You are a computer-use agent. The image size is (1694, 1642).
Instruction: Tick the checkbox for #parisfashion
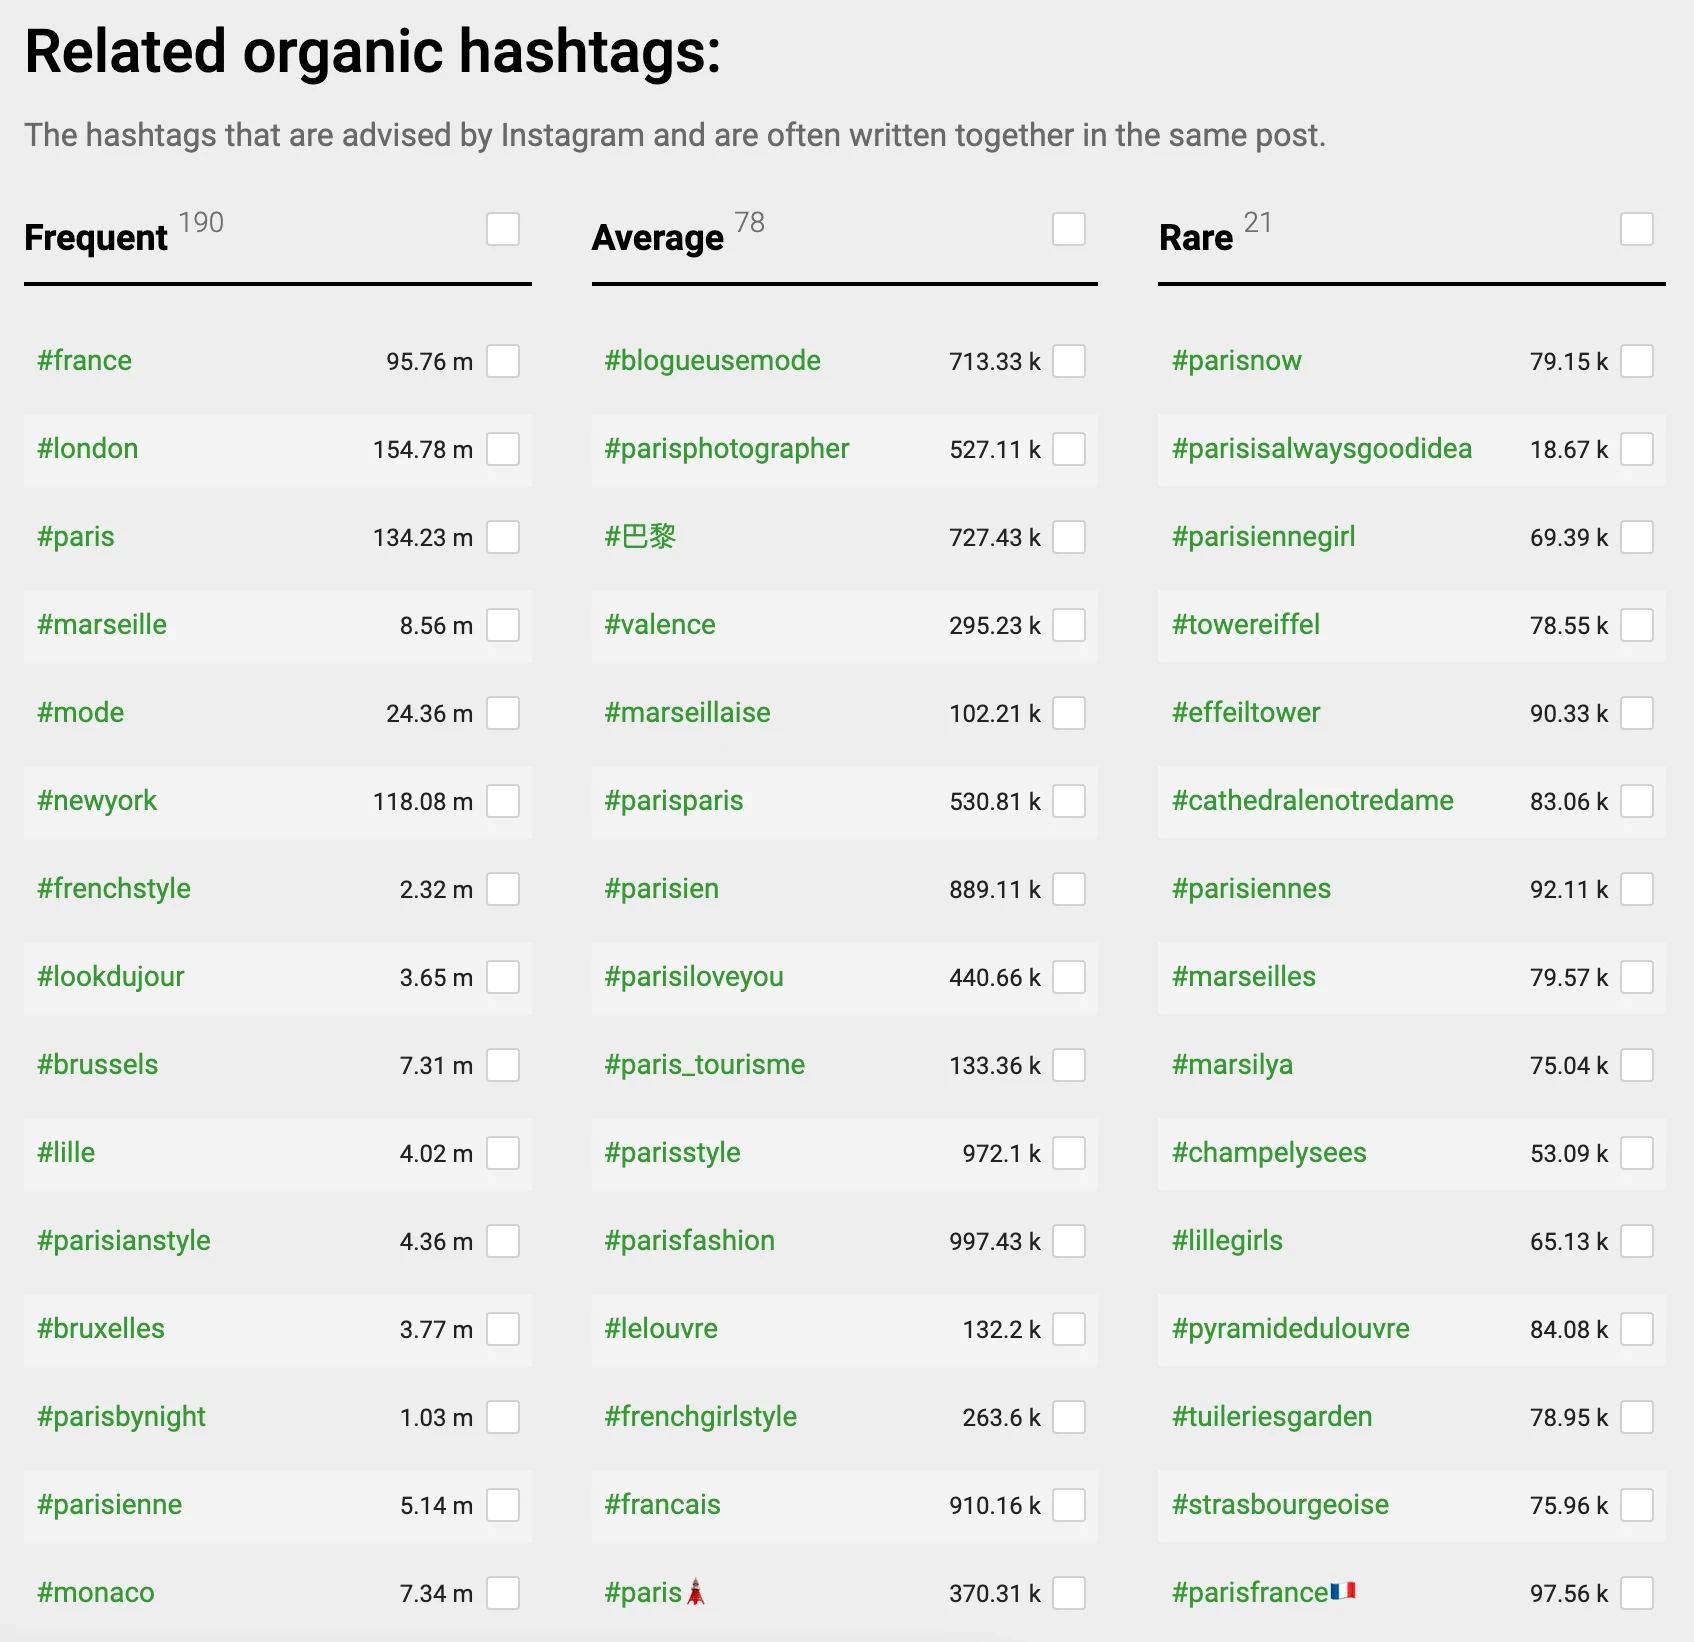point(1069,1241)
